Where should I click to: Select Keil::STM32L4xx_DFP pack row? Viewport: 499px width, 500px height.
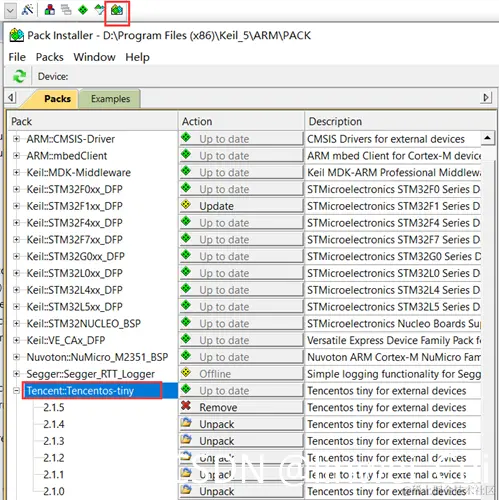tap(74, 290)
